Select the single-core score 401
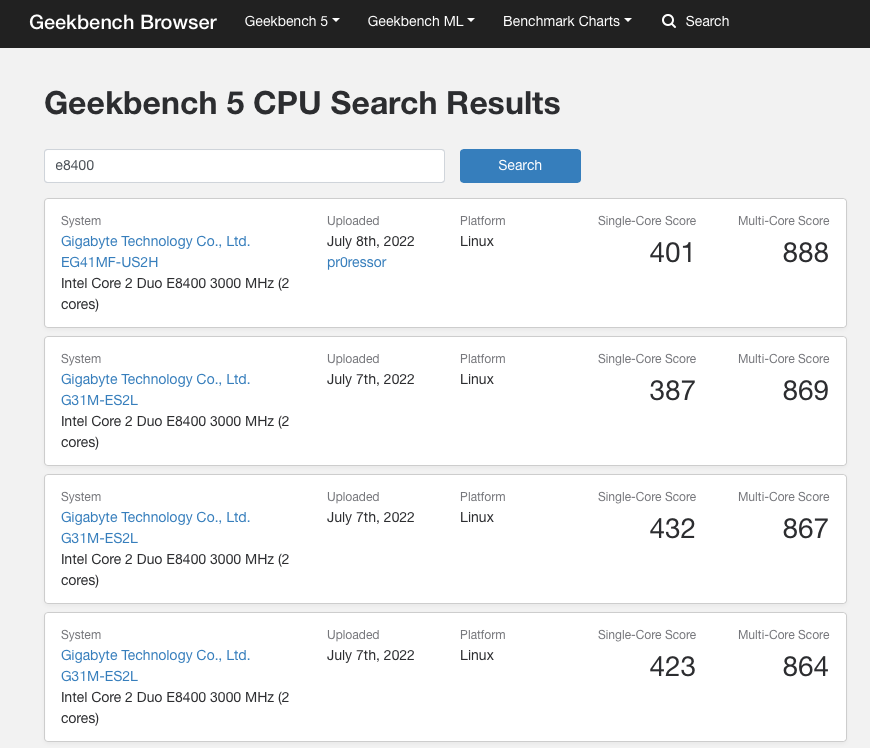 671,253
